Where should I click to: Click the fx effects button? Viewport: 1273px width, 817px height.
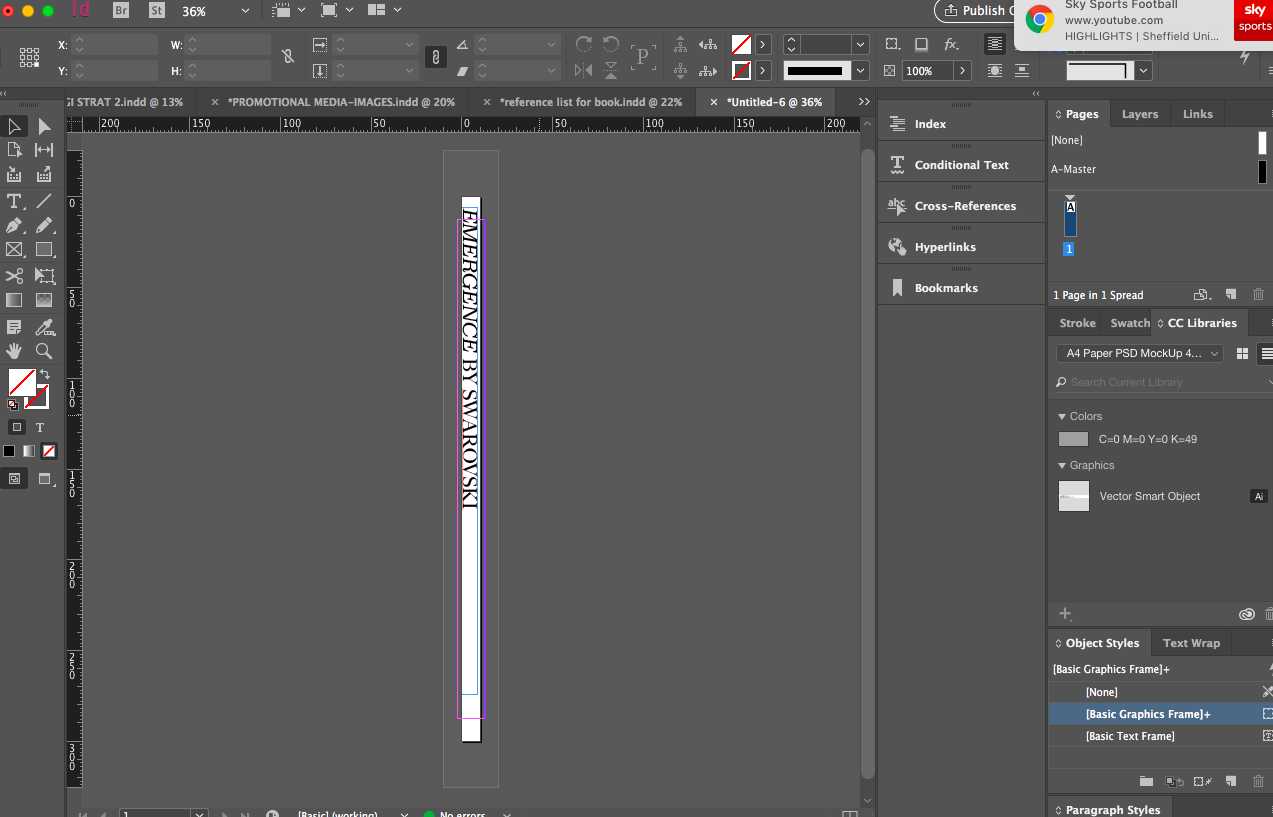point(951,45)
